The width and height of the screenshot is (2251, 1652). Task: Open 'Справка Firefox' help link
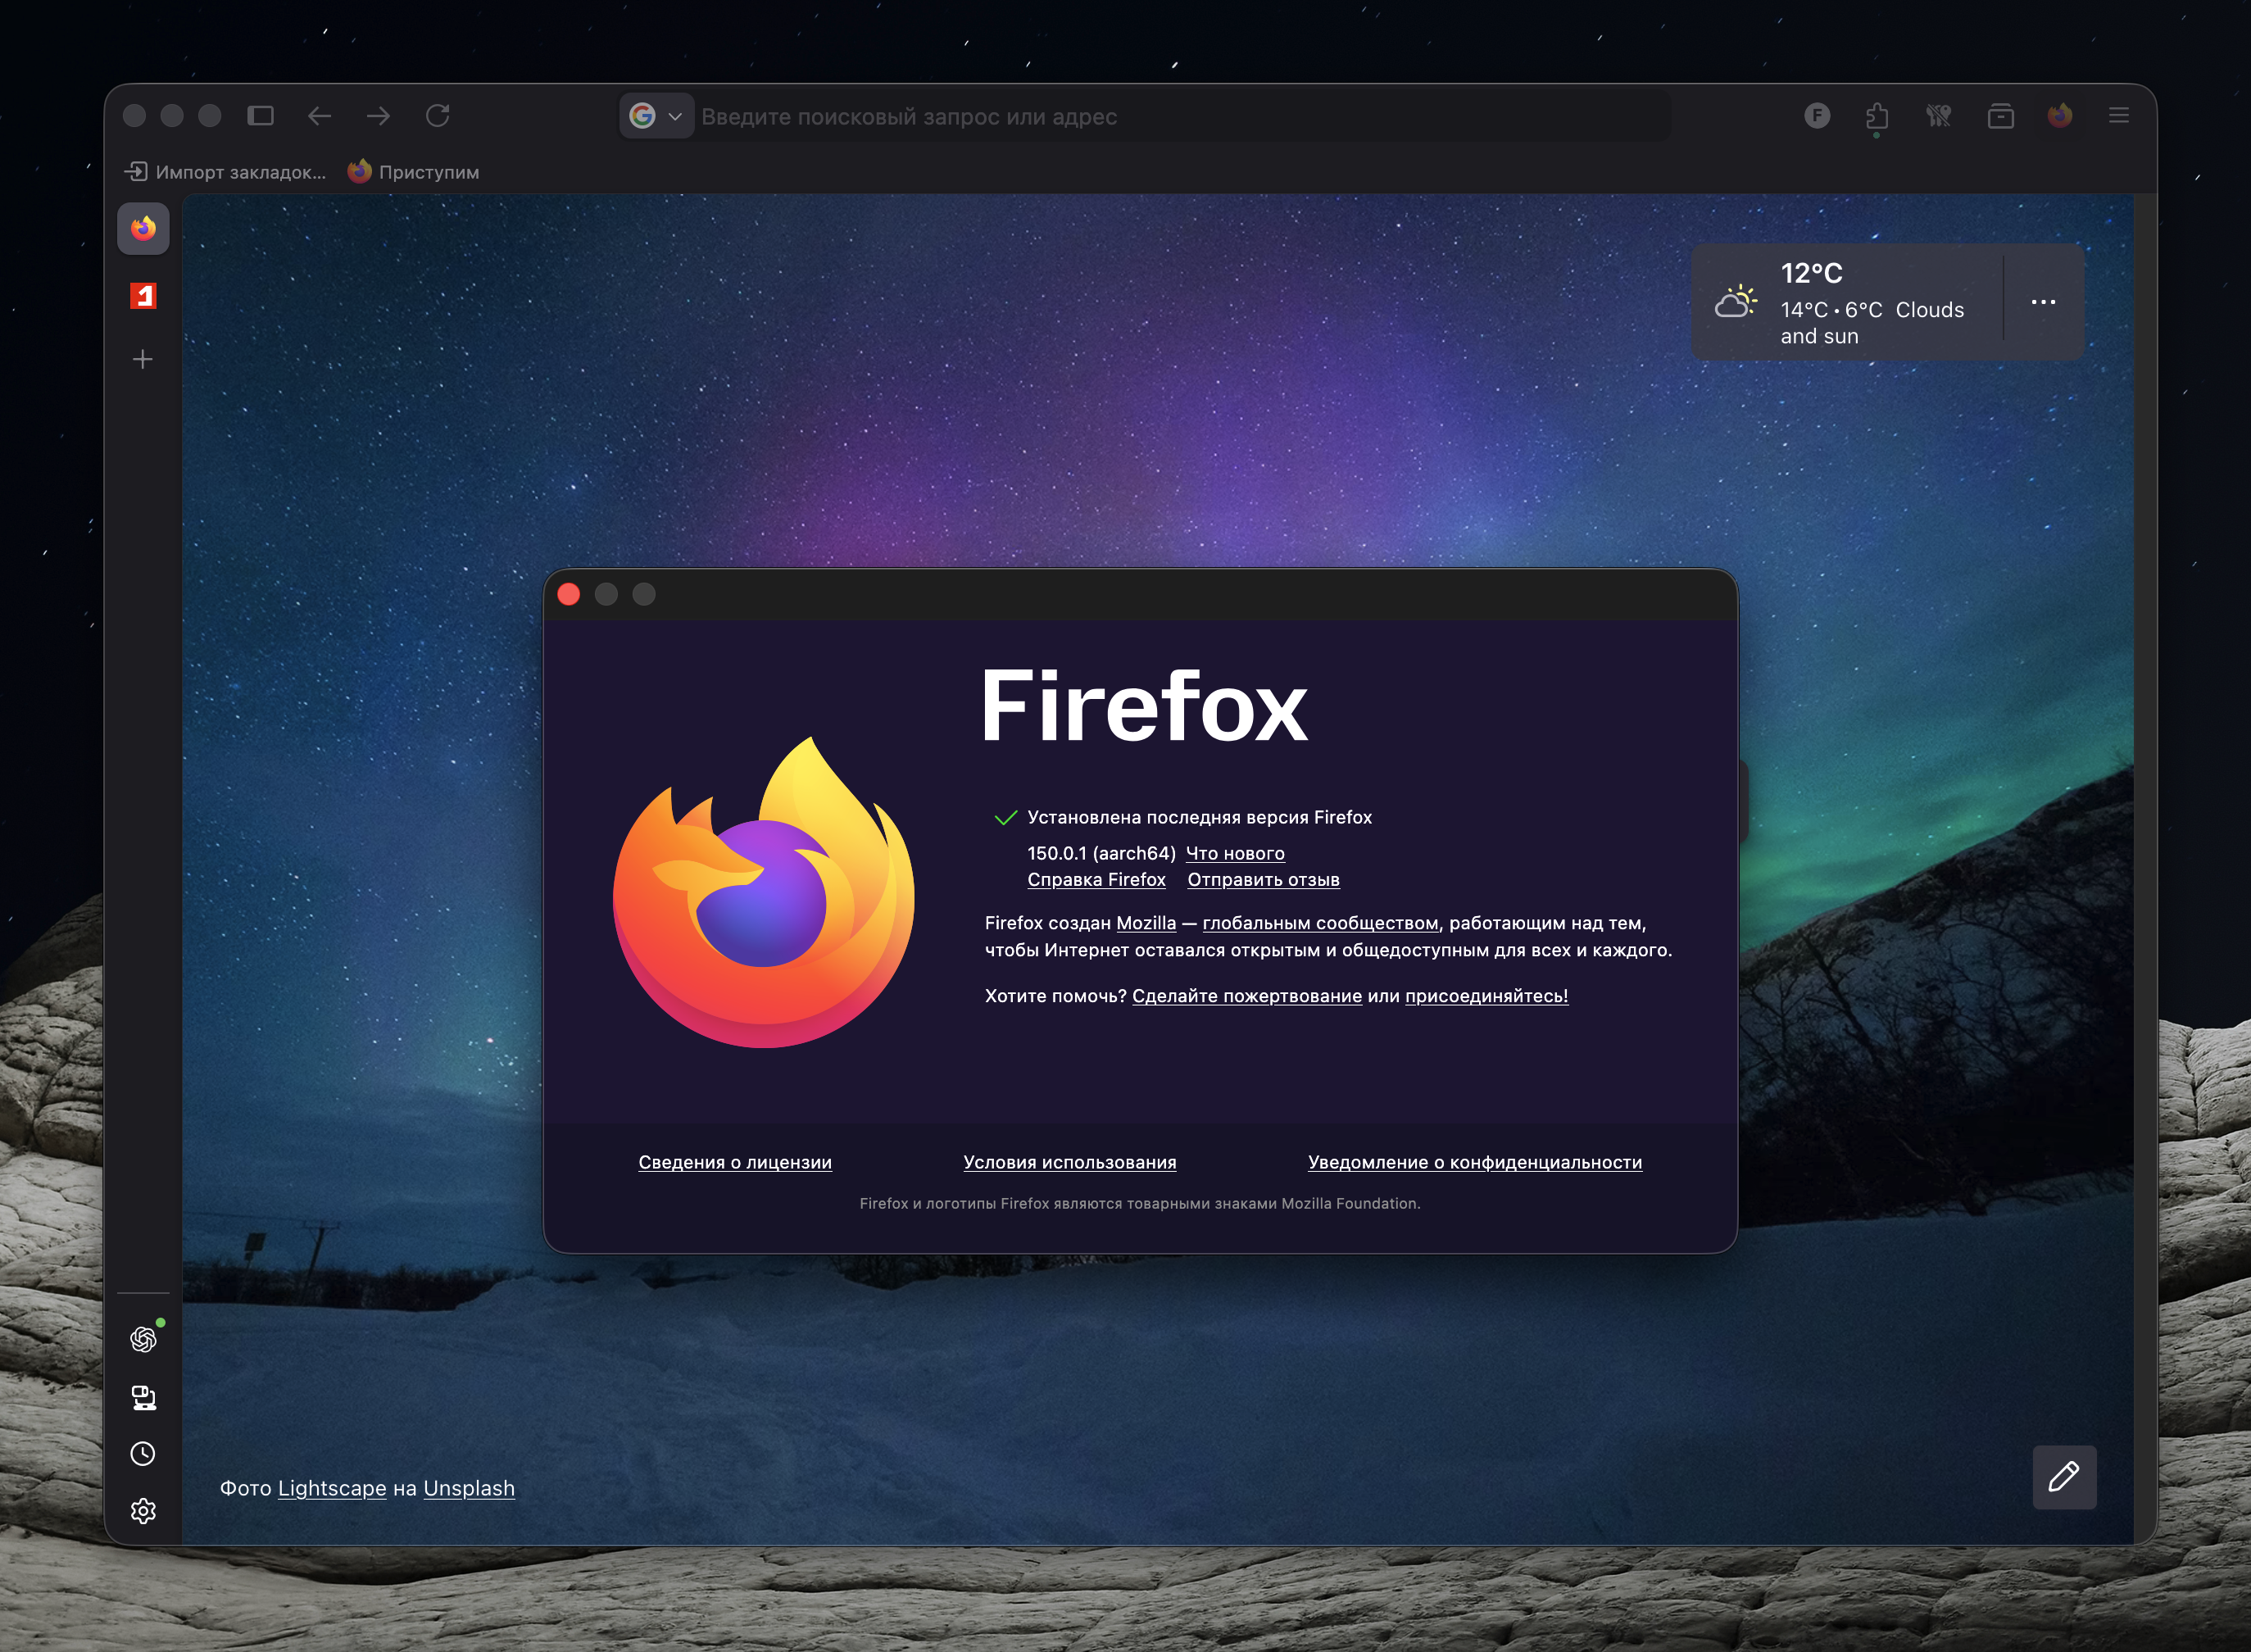(x=1096, y=880)
